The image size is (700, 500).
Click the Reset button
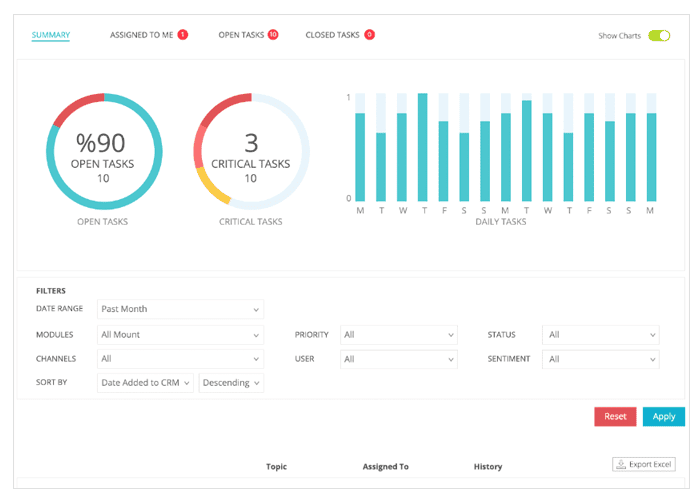[615, 417]
